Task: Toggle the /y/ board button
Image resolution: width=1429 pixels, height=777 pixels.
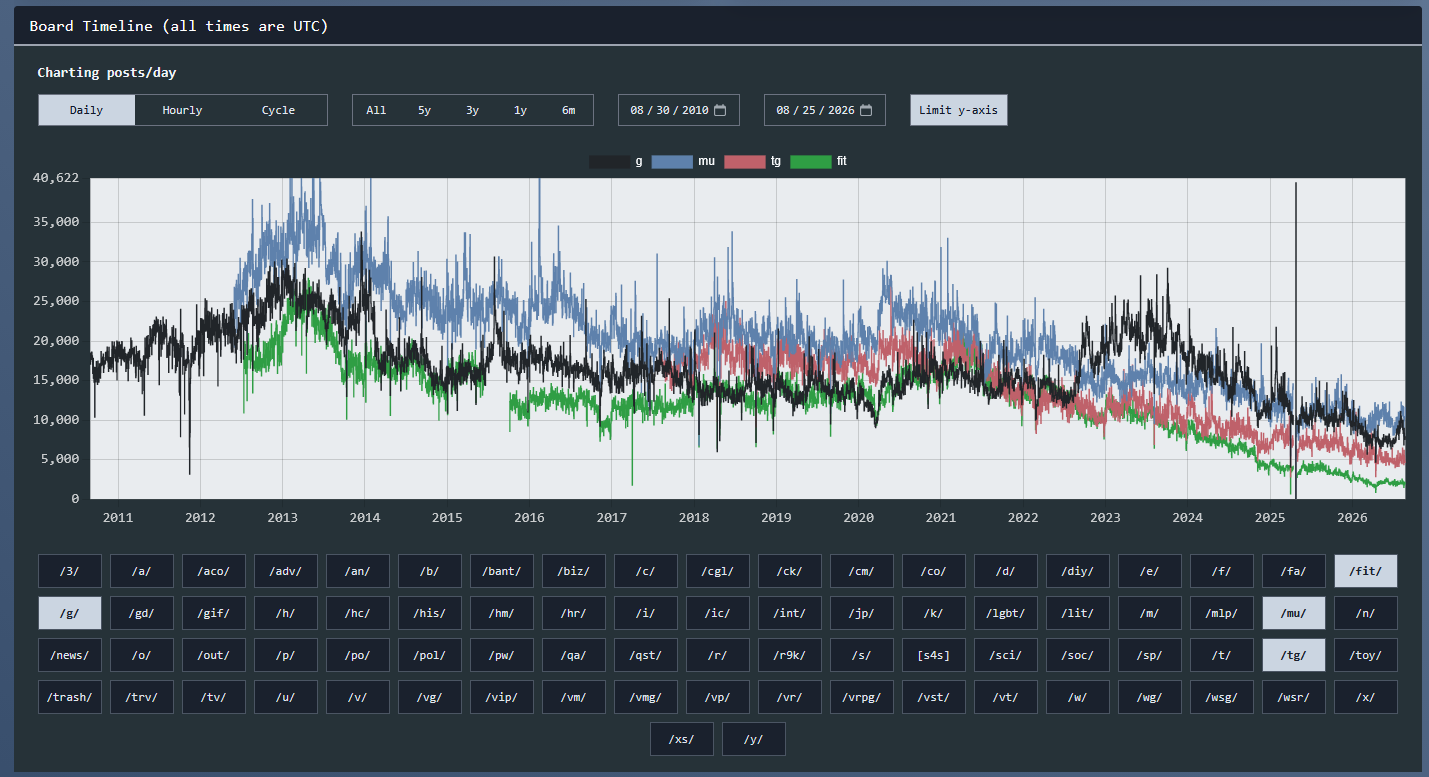Action: tap(753, 739)
